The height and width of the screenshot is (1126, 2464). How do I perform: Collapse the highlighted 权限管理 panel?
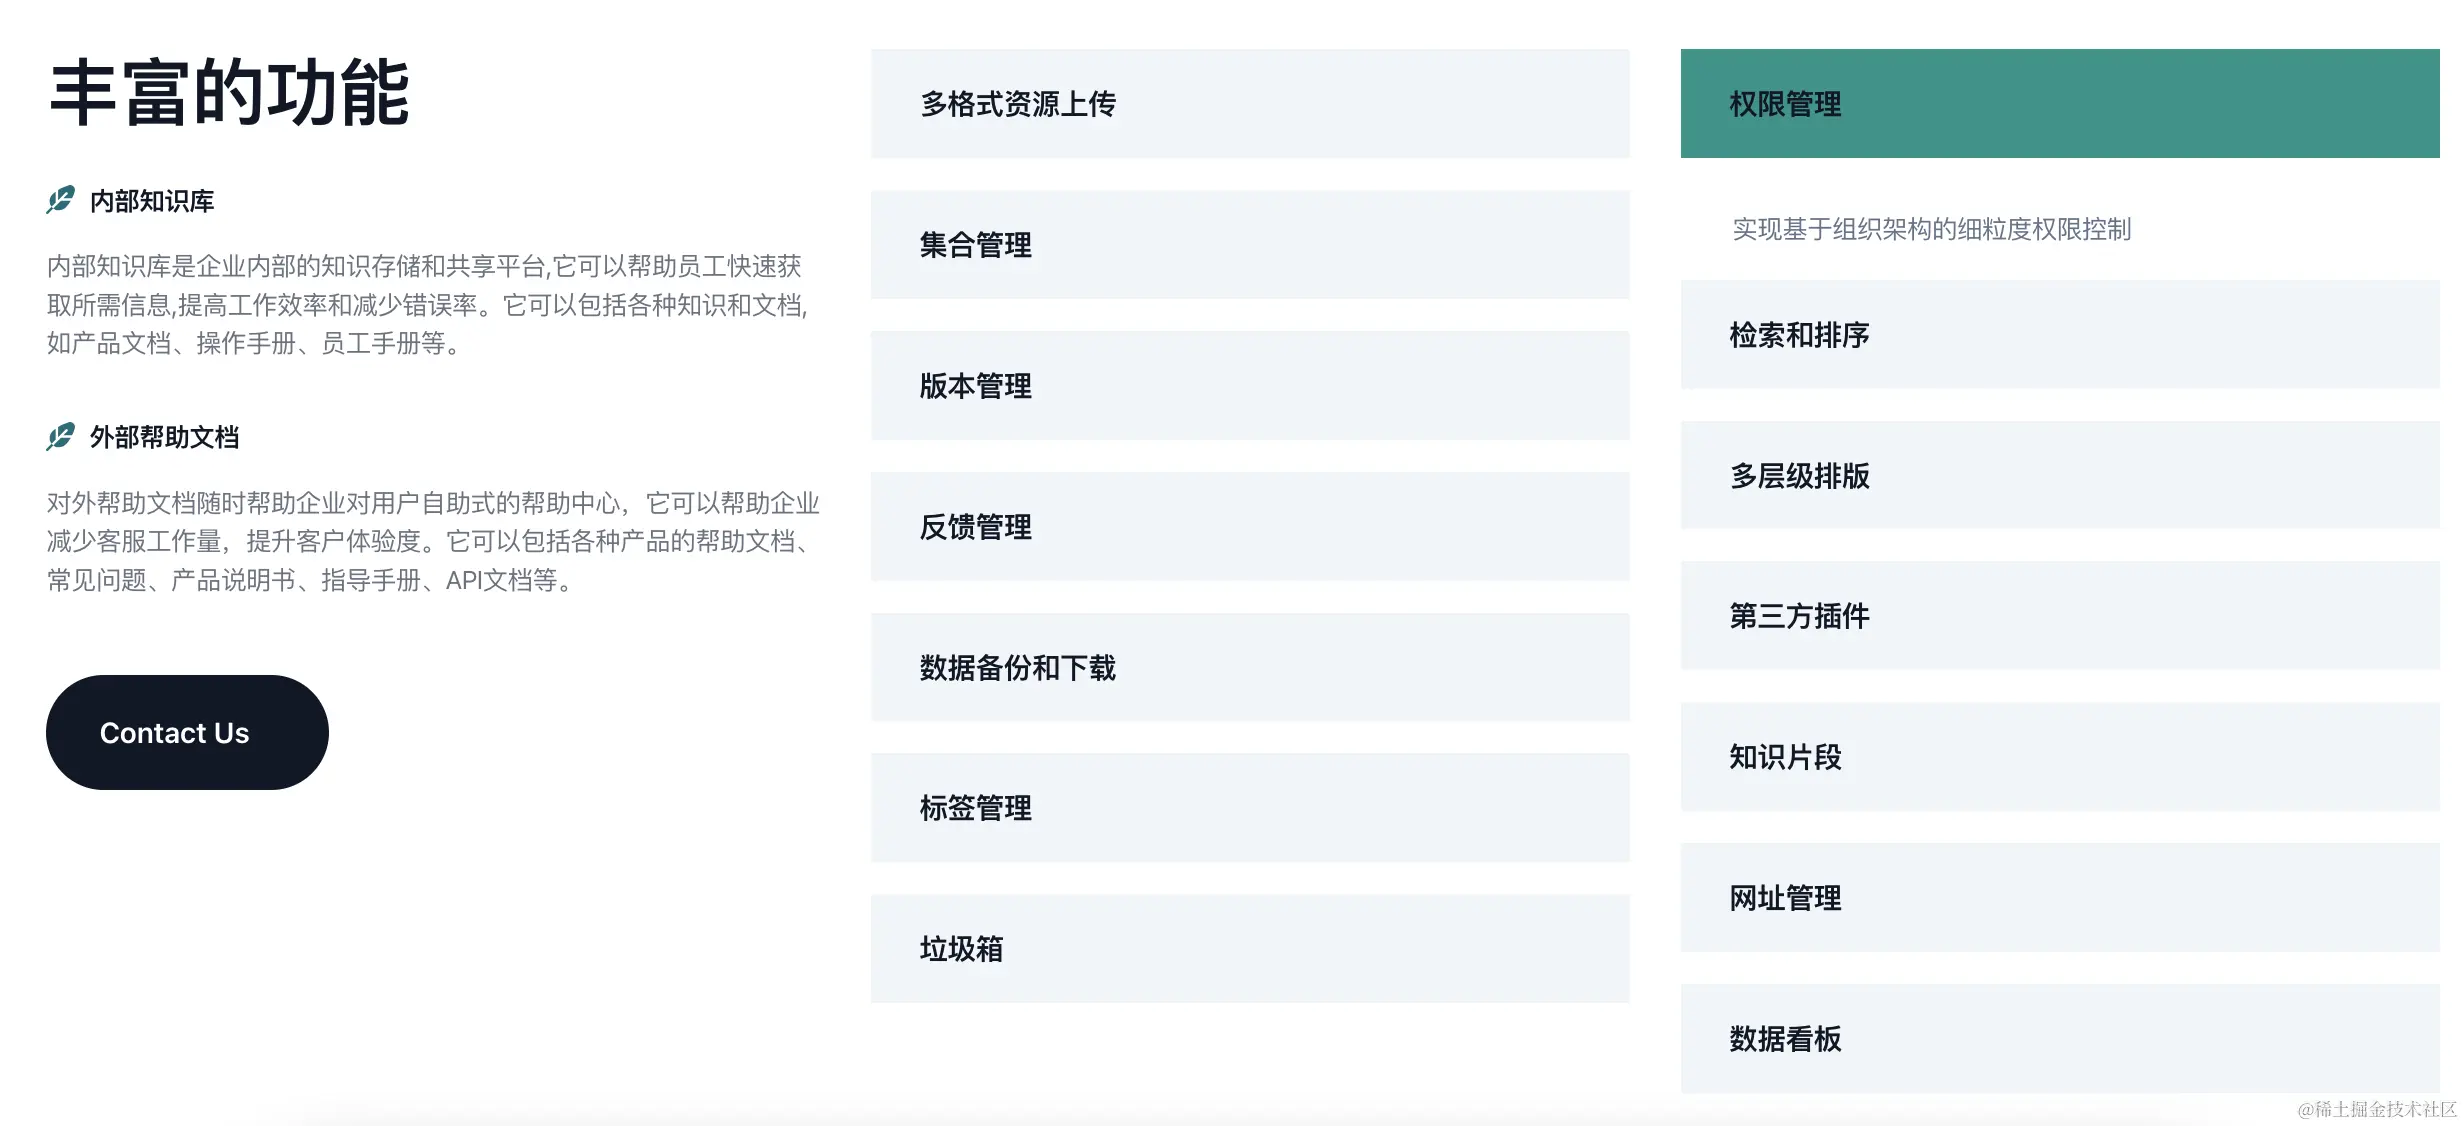[x=2059, y=104]
